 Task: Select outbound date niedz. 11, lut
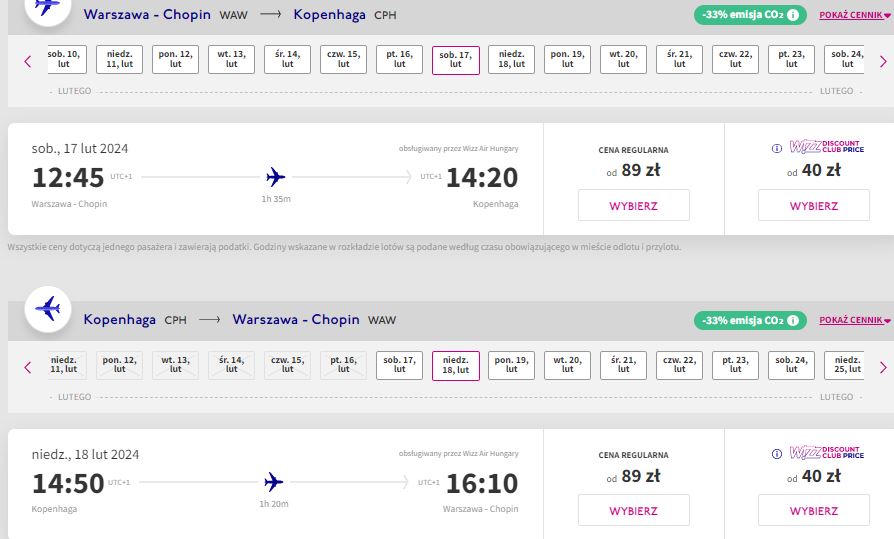click(x=119, y=59)
